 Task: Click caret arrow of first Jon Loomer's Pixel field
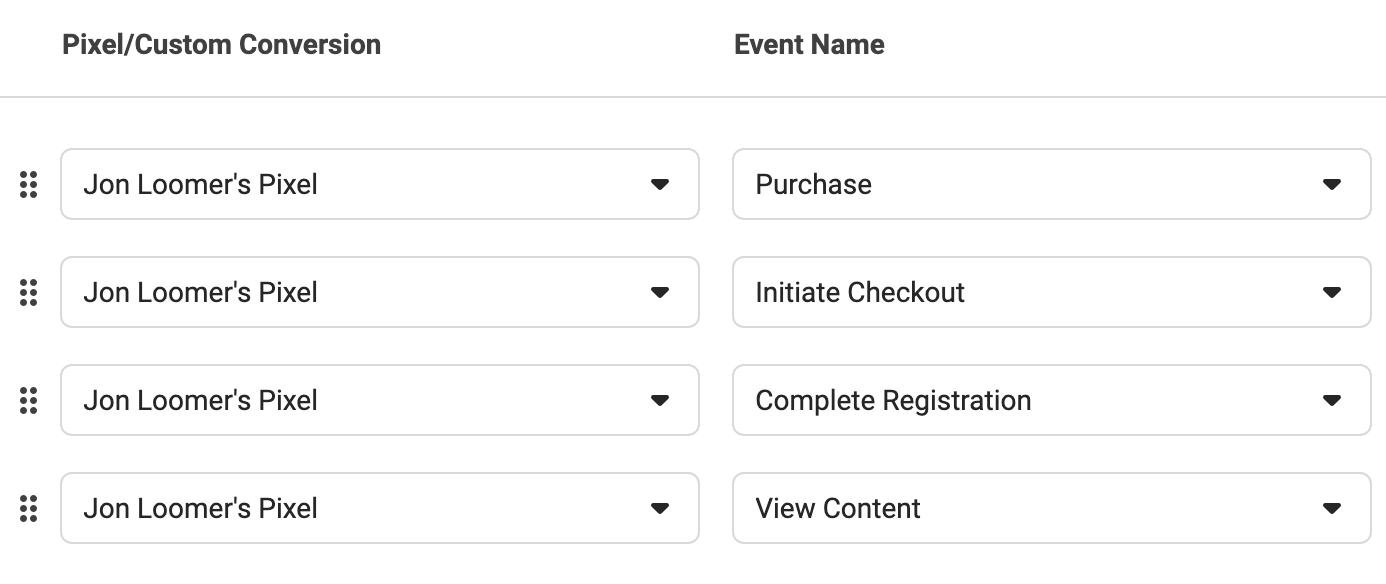pyautogui.click(x=659, y=184)
